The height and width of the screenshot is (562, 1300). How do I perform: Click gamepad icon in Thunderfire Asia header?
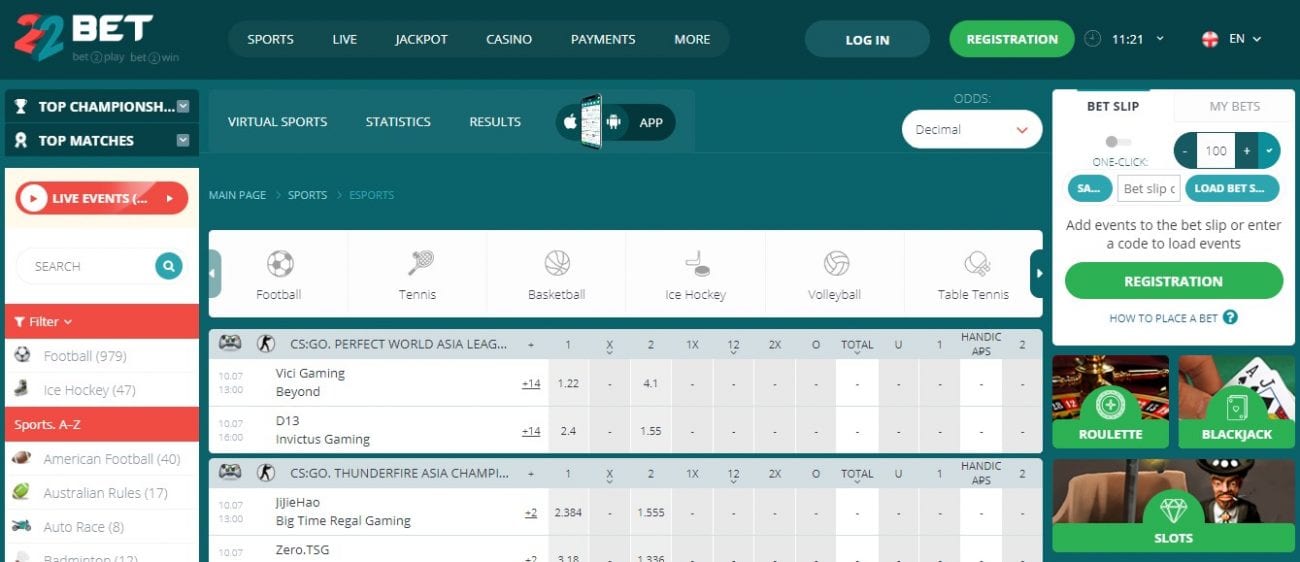click(x=231, y=472)
